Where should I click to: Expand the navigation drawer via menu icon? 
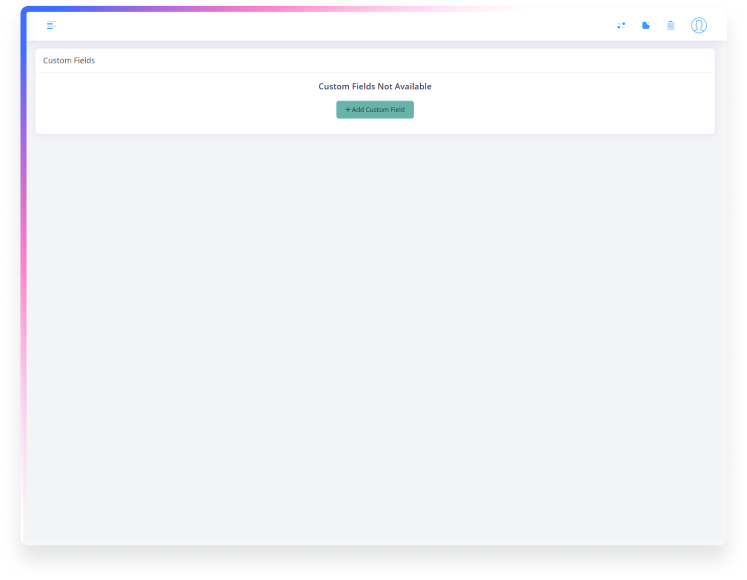click(51, 25)
